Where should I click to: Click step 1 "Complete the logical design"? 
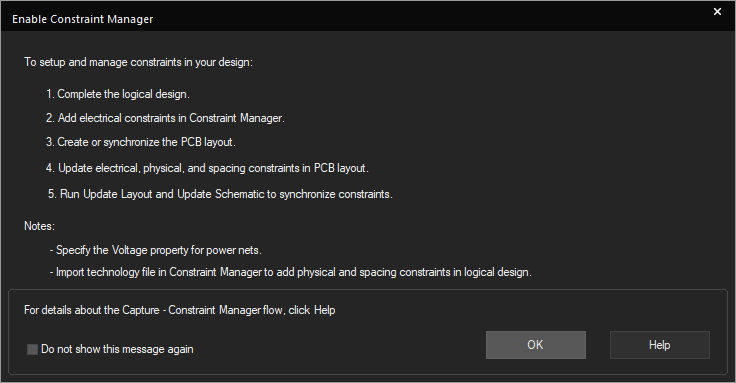(118, 94)
